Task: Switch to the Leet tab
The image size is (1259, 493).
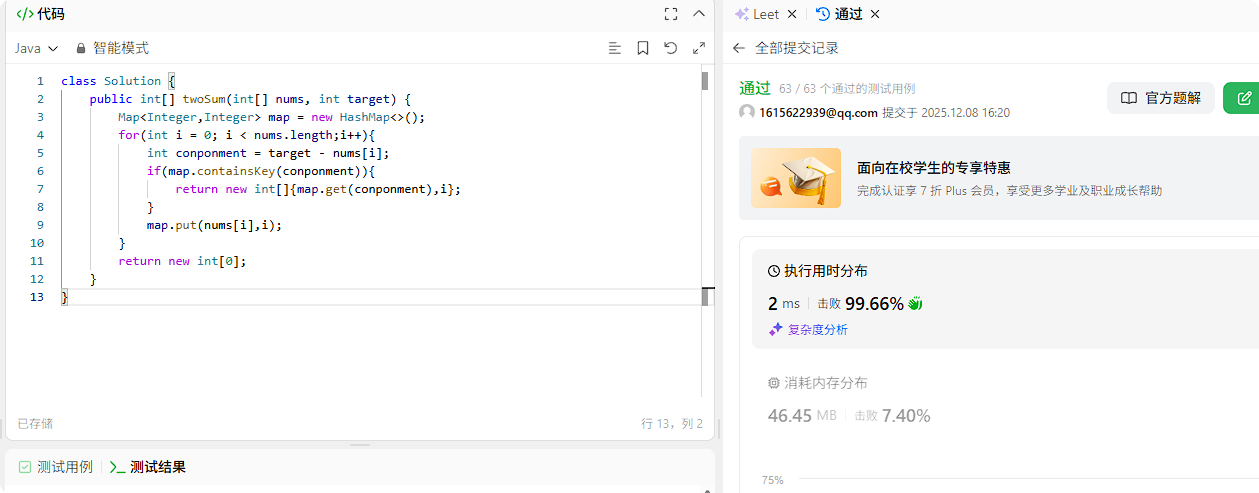Action: [757, 14]
